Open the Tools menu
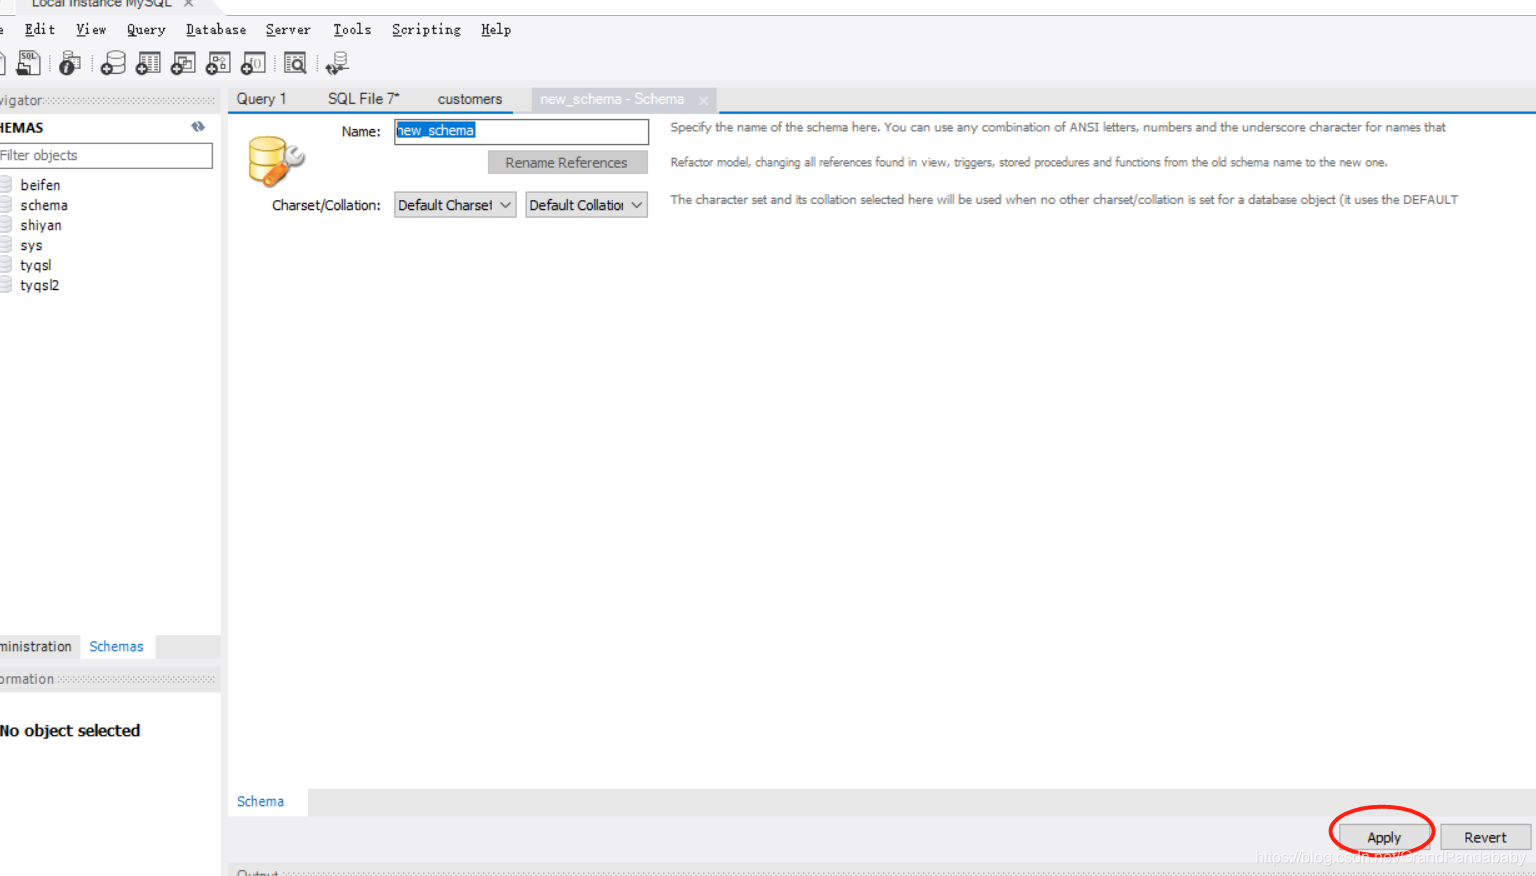 point(352,30)
